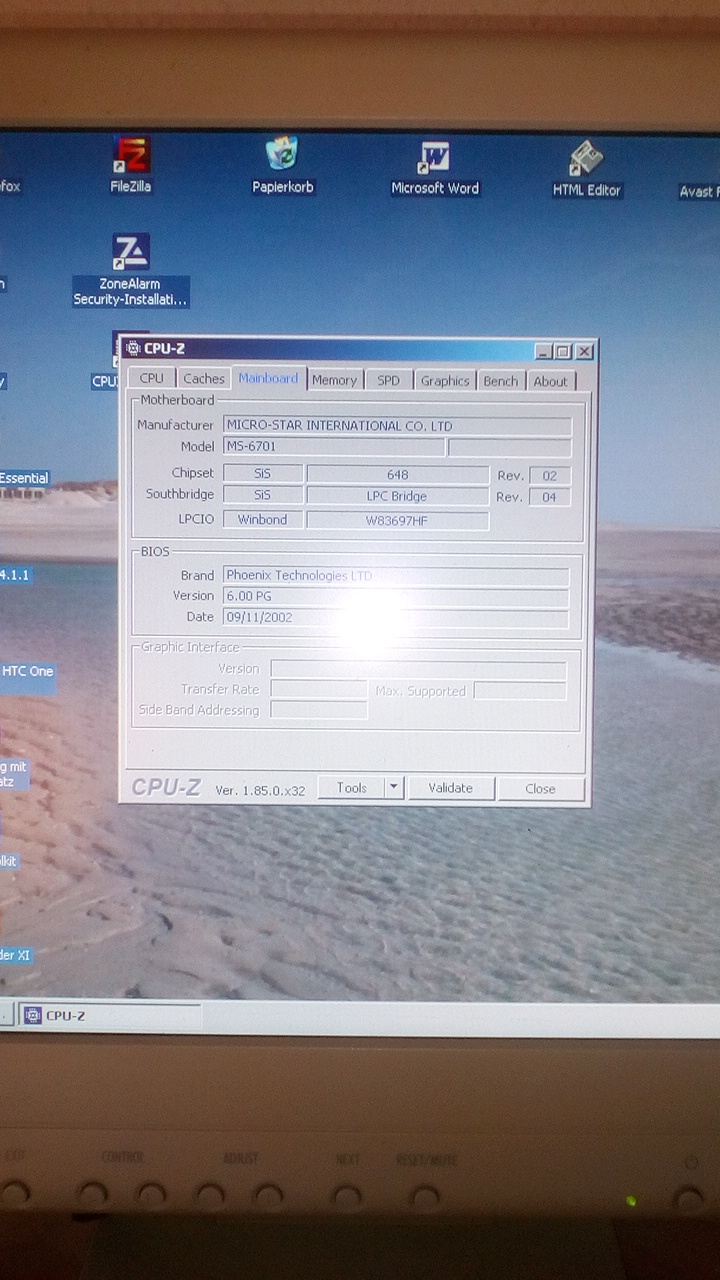Click the Southbridge LPC Bridge field
This screenshot has height=1280, width=720.
click(397, 496)
